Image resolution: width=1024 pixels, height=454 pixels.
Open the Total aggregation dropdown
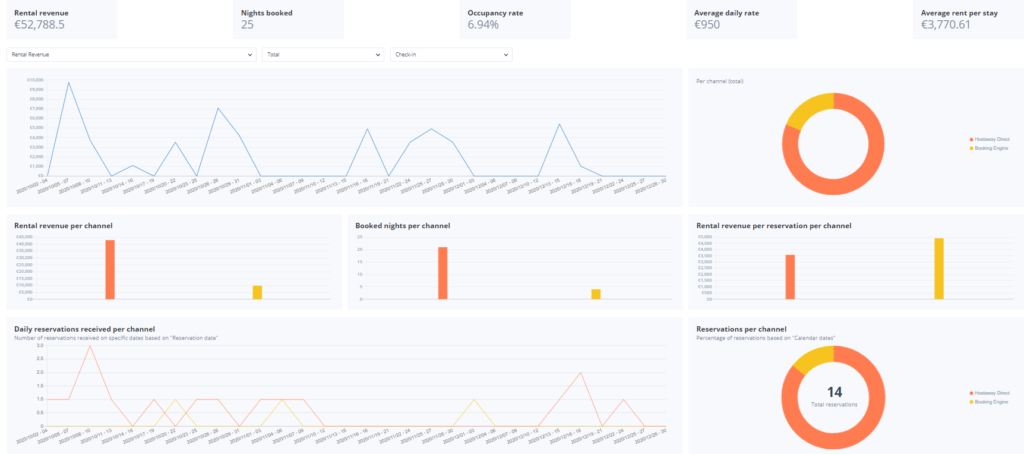(x=323, y=54)
